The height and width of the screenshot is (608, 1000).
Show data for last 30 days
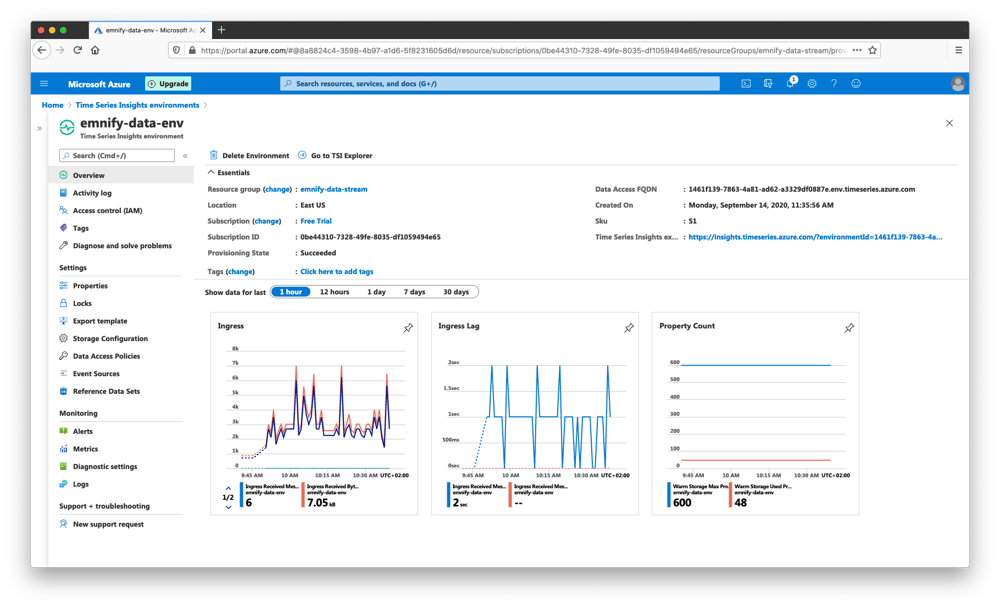click(456, 292)
